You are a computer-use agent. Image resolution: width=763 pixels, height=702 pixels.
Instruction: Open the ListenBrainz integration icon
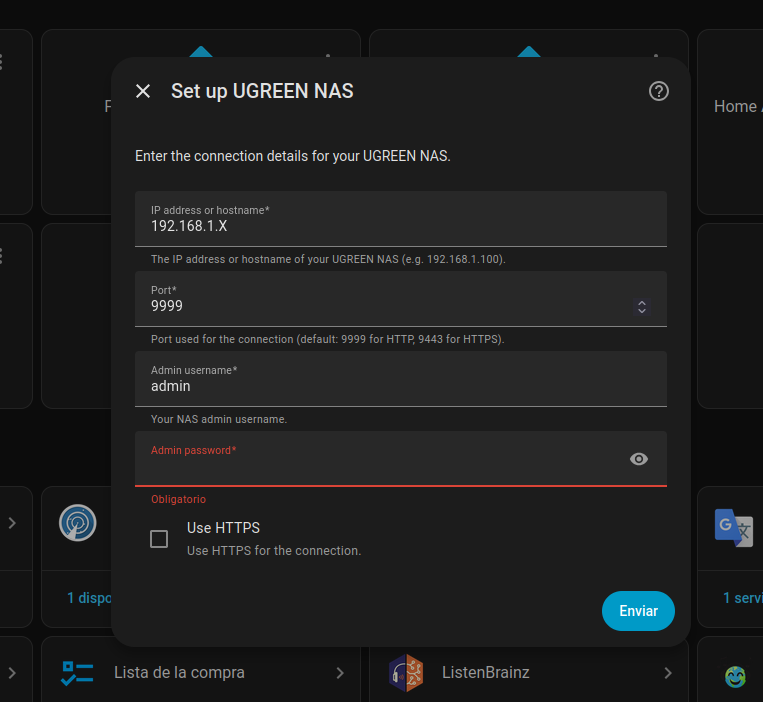pyautogui.click(x=406, y=673)
